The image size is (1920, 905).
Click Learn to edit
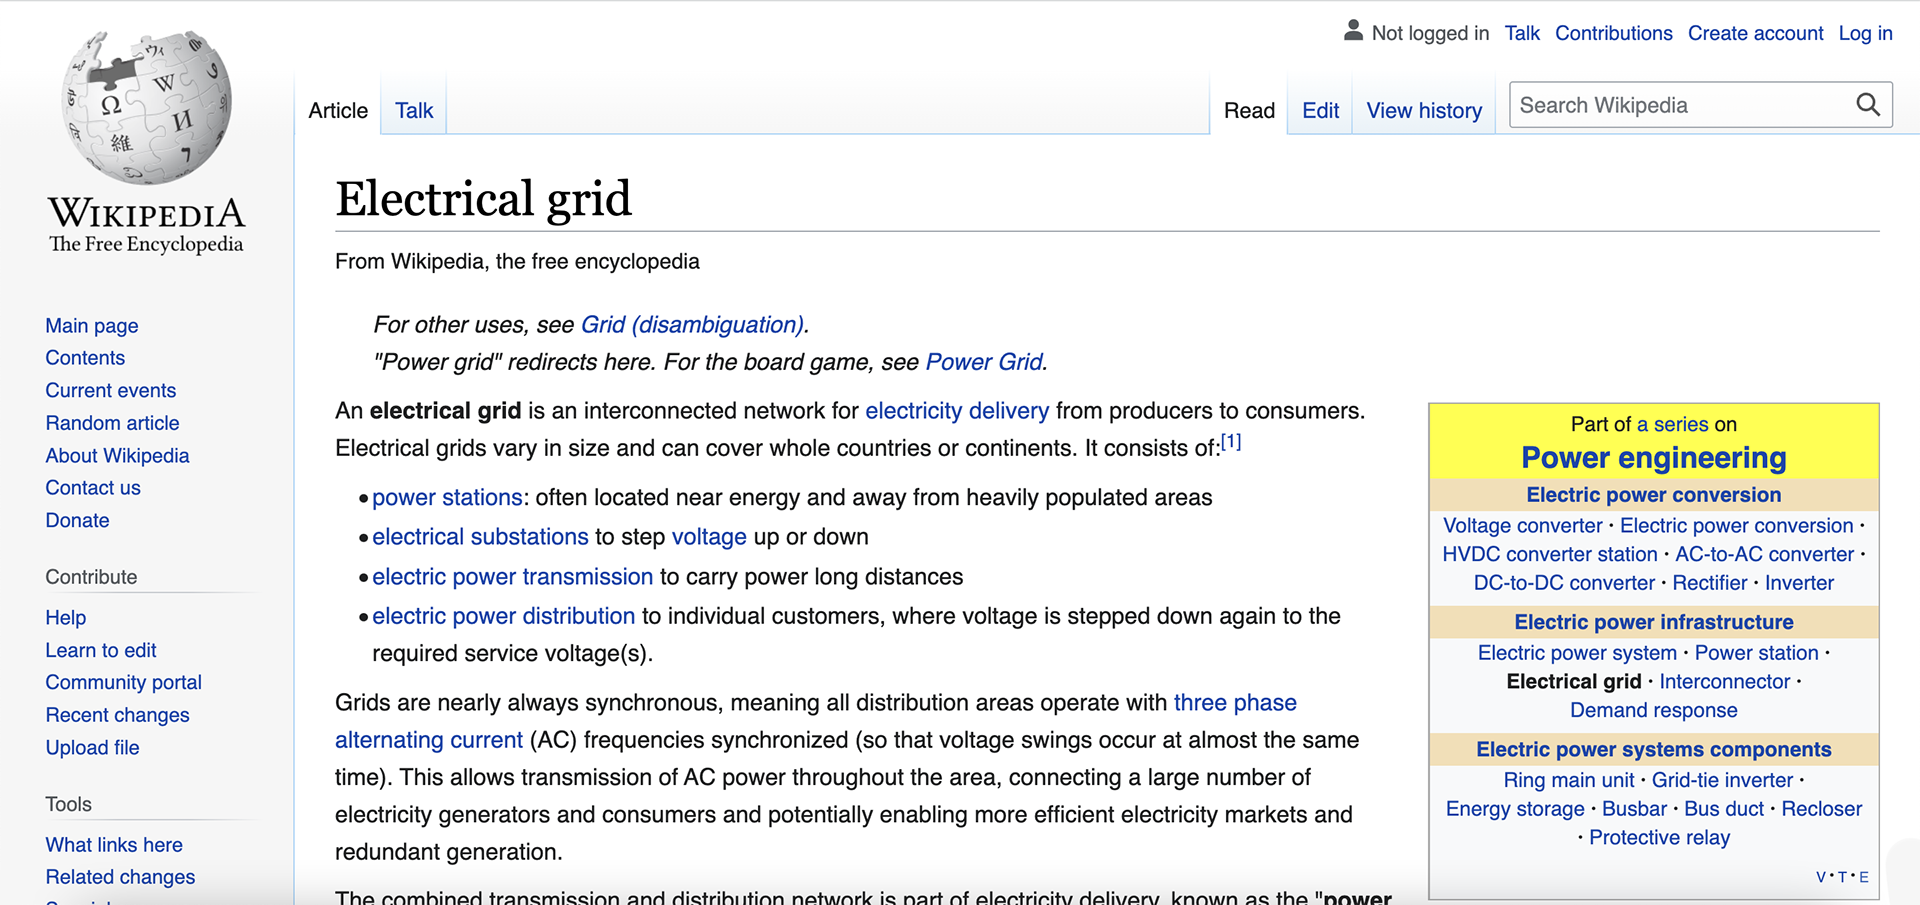click(x=101, y=650)
